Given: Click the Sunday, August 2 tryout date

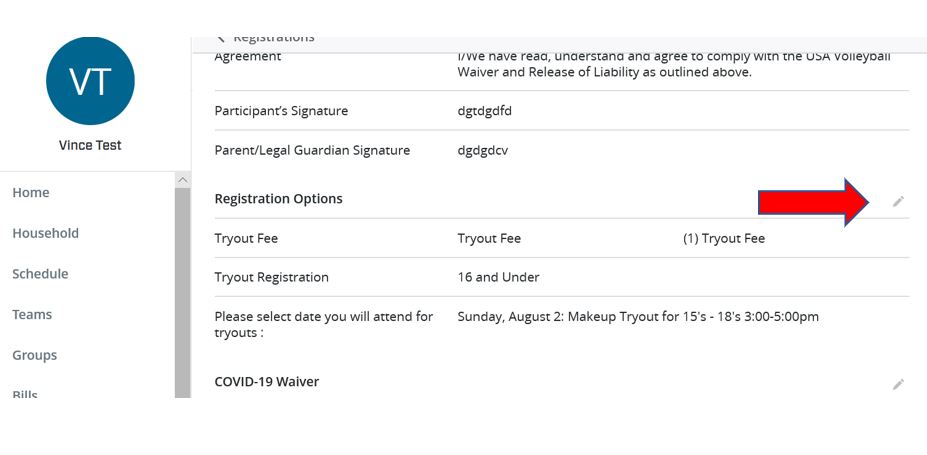Looking at the screenshot, I should (638, 317).
